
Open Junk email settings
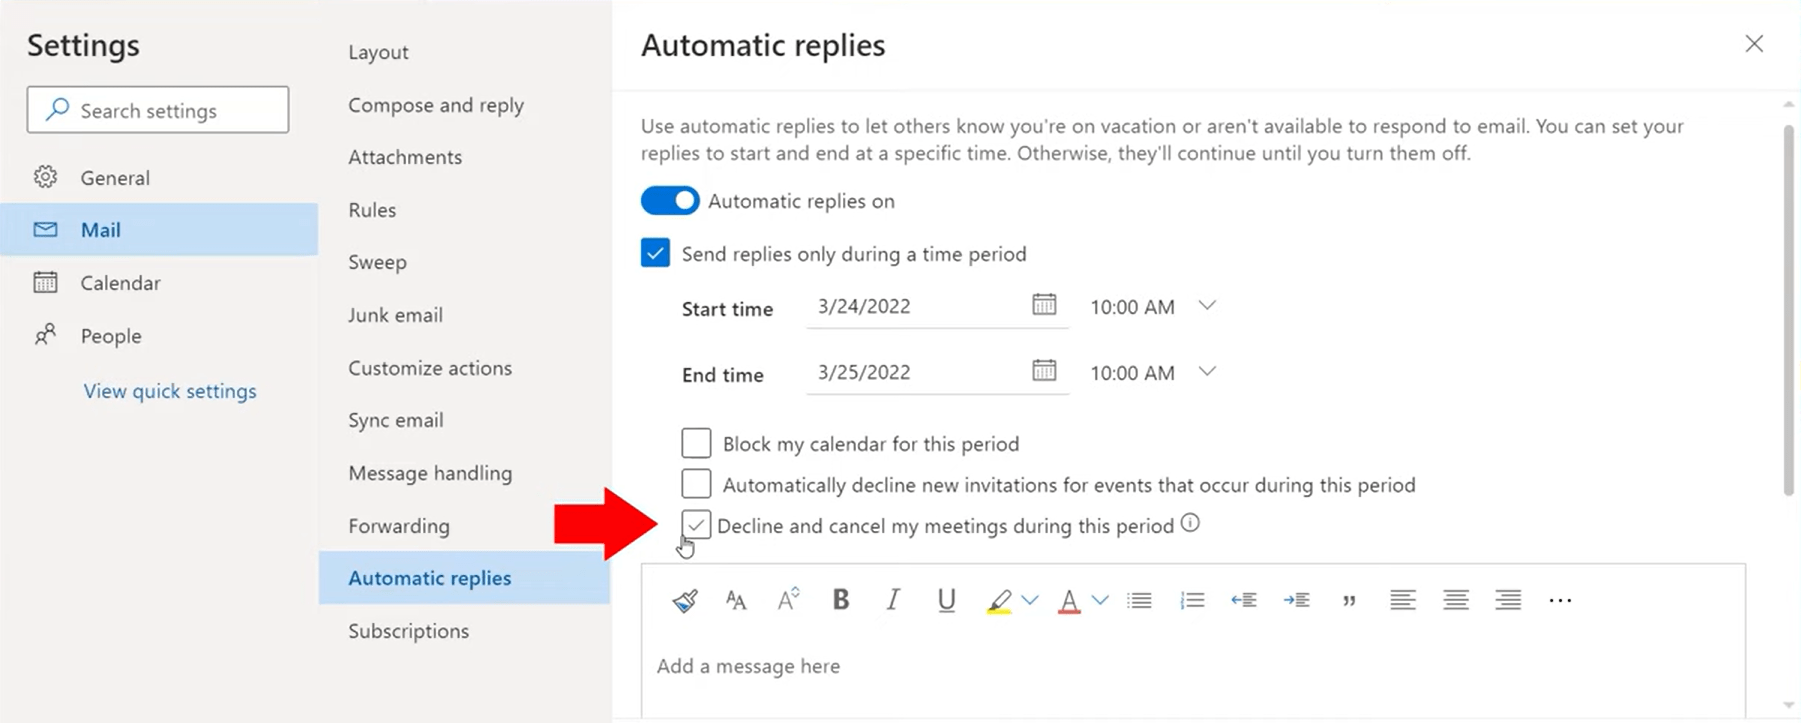tap(395, 315)
